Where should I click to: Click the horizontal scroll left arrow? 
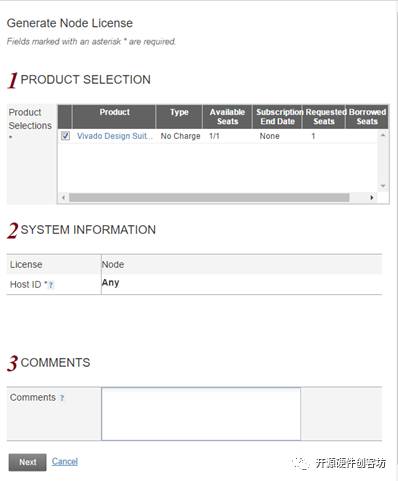(63, 197)
